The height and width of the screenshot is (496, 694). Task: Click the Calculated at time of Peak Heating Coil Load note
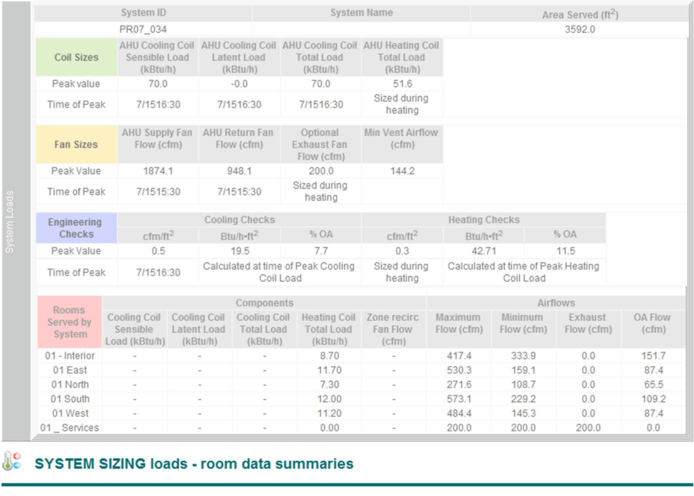(x=524, y=272)
